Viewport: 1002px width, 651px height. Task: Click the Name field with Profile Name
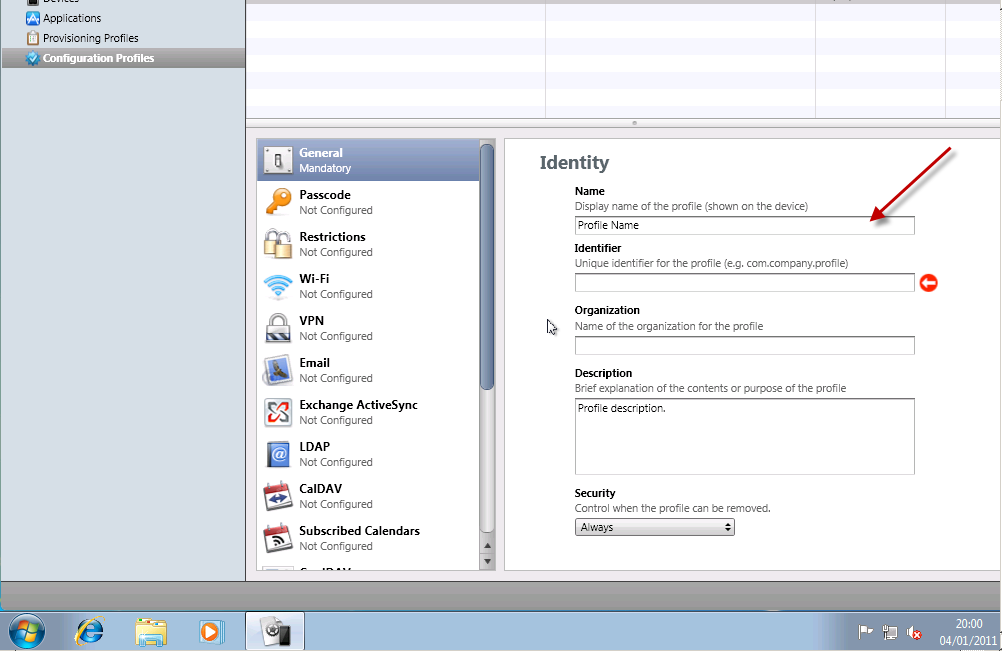tap(744, 225)
